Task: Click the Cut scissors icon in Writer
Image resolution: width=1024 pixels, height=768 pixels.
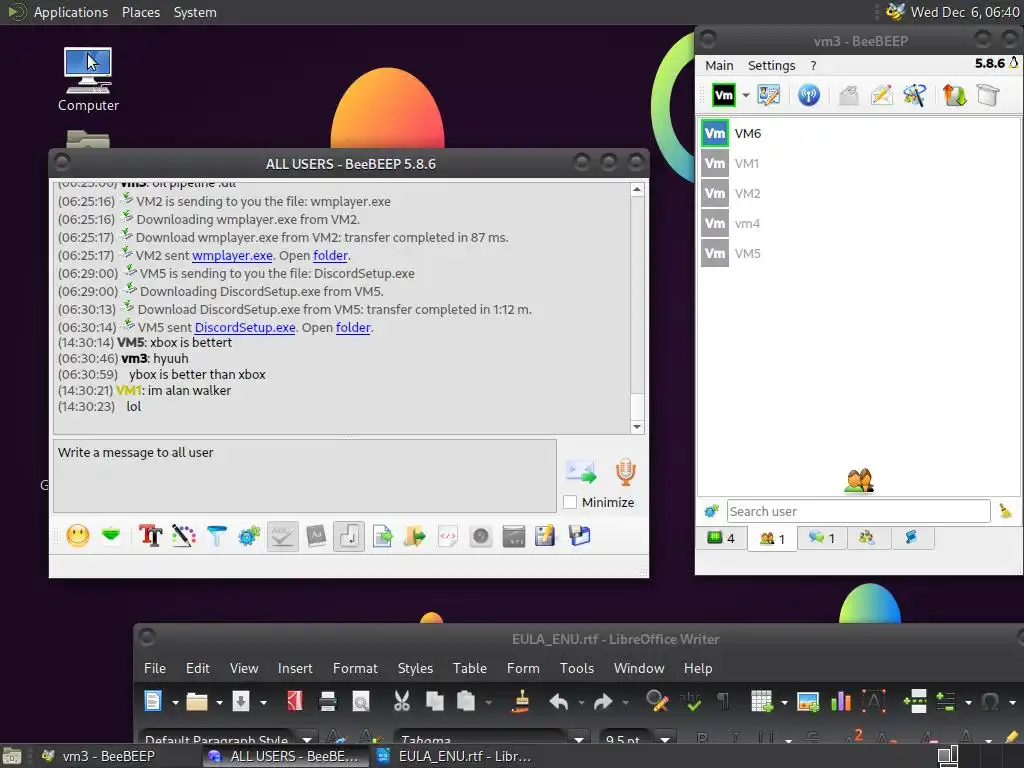Action: 402,702
